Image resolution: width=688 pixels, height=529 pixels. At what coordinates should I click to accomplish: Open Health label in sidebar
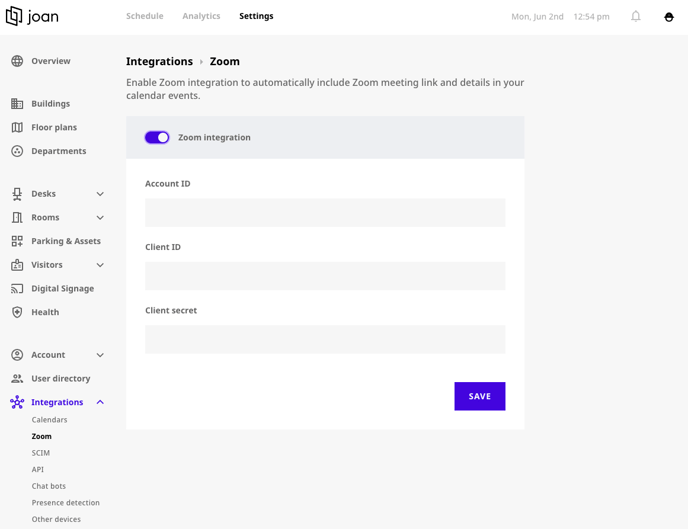[45, 312]
